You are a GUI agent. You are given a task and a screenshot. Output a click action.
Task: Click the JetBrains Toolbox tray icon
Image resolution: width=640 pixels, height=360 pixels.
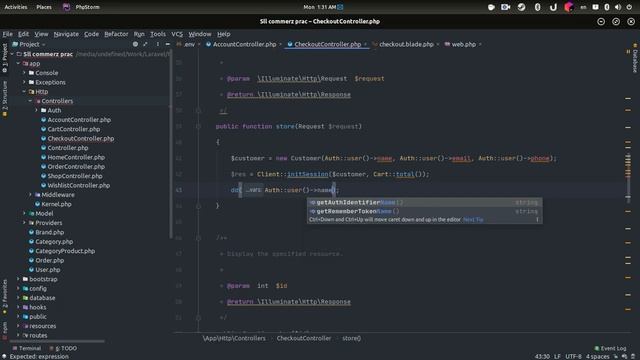[569, 7]
